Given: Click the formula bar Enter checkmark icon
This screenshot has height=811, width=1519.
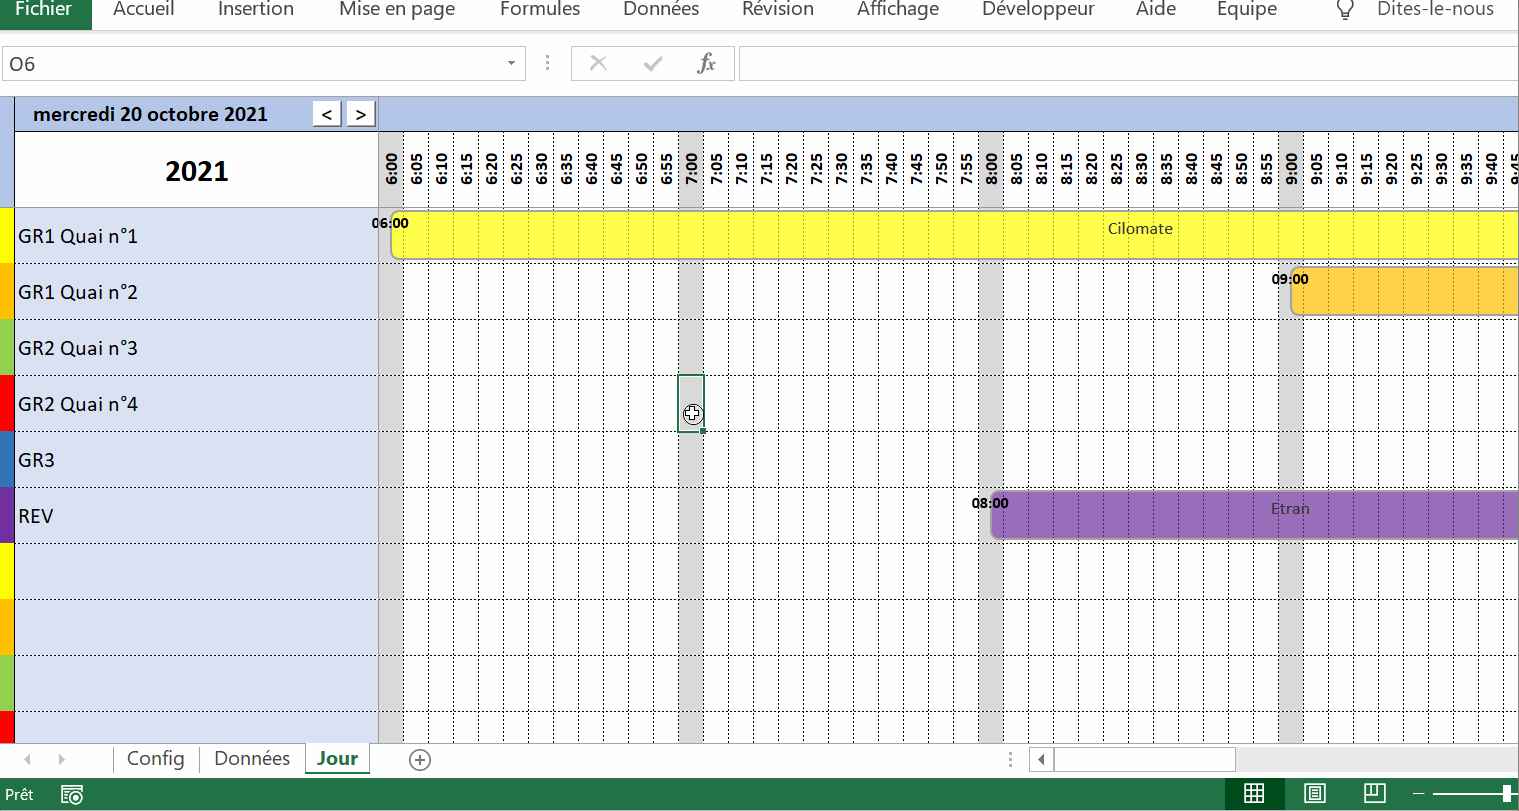Looking at the screenshot, I should 653,64.
